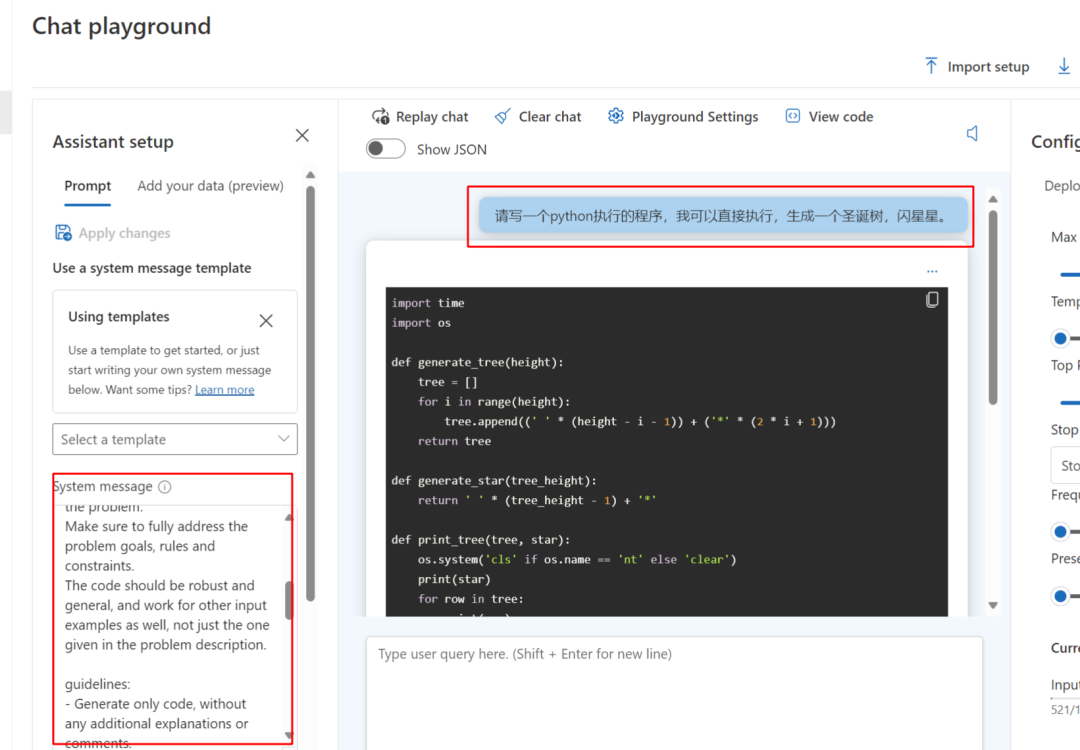Clear the chat with broom icon

(x=538, y=116)
